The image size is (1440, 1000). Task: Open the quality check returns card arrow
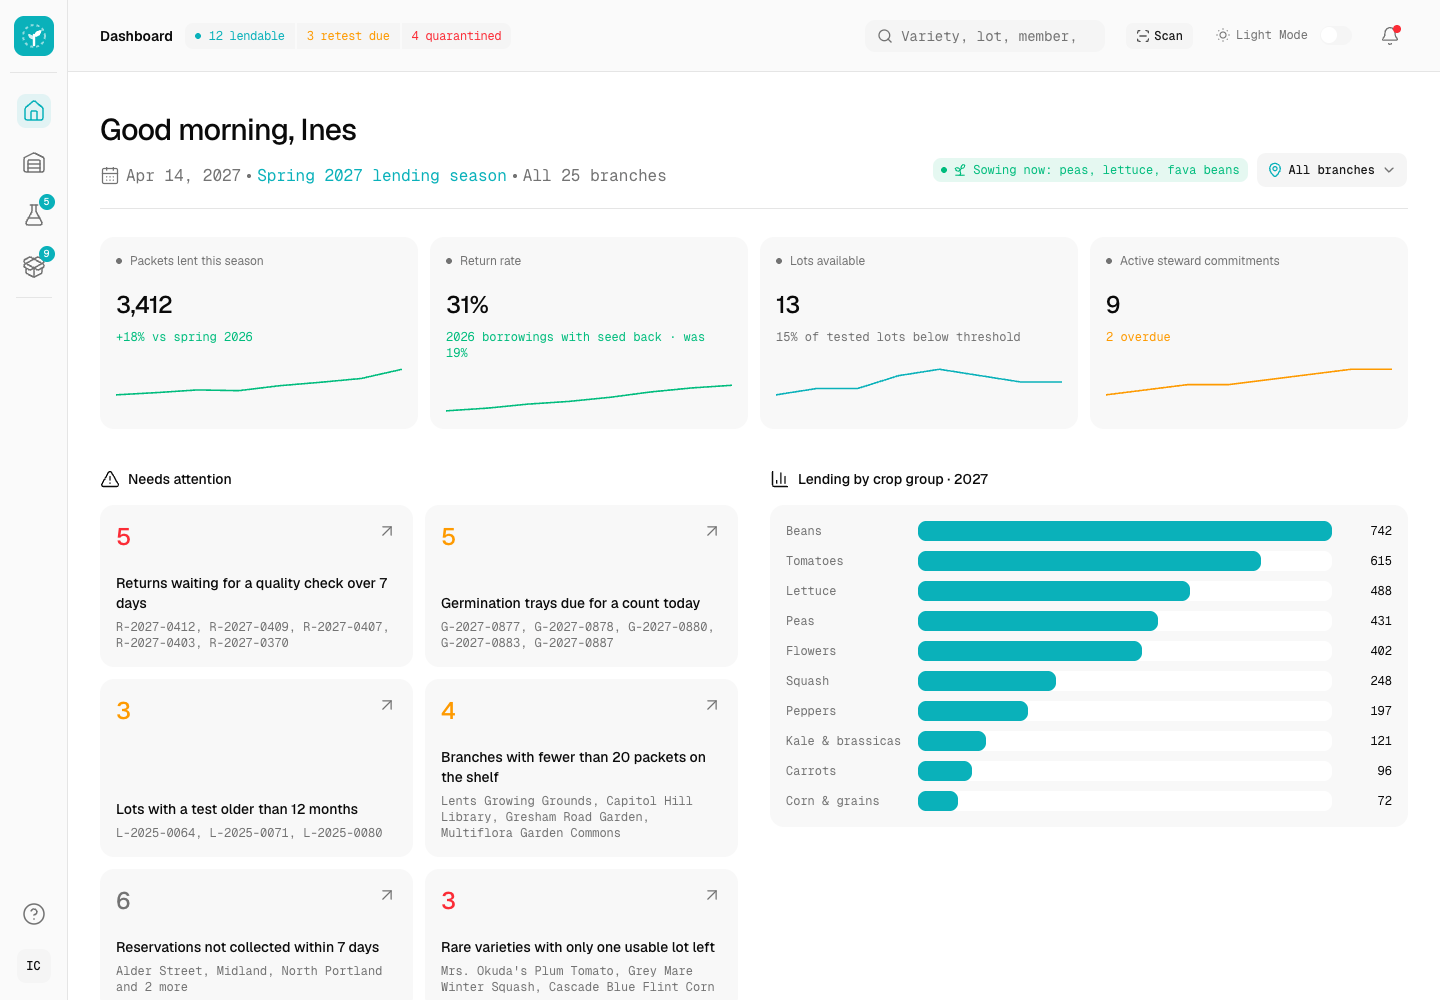(387, 531)
